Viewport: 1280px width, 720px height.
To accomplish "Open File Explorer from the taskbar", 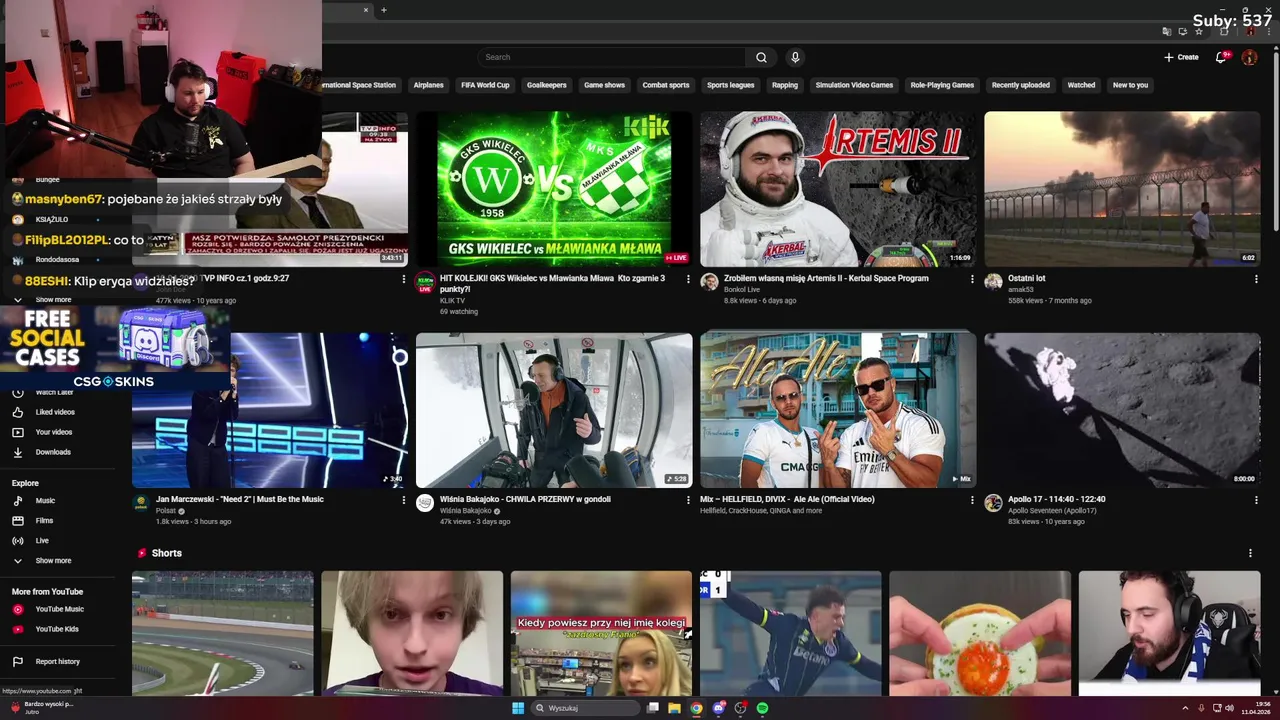I will 674,708.
